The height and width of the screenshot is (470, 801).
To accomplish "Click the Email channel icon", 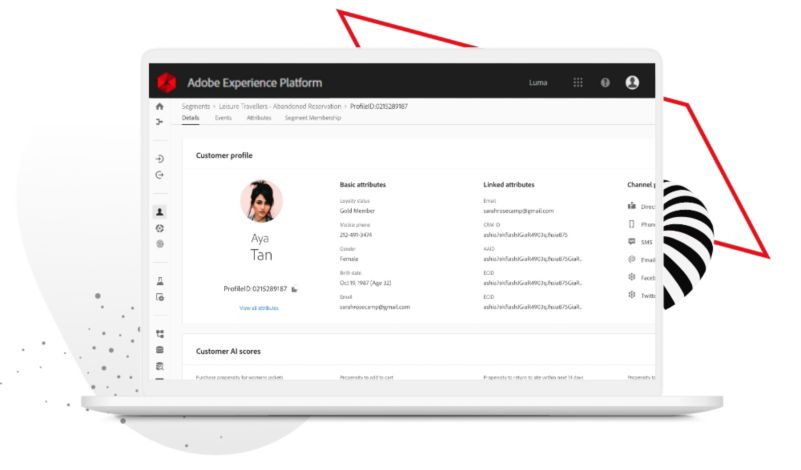I will [x=631, y=260].
